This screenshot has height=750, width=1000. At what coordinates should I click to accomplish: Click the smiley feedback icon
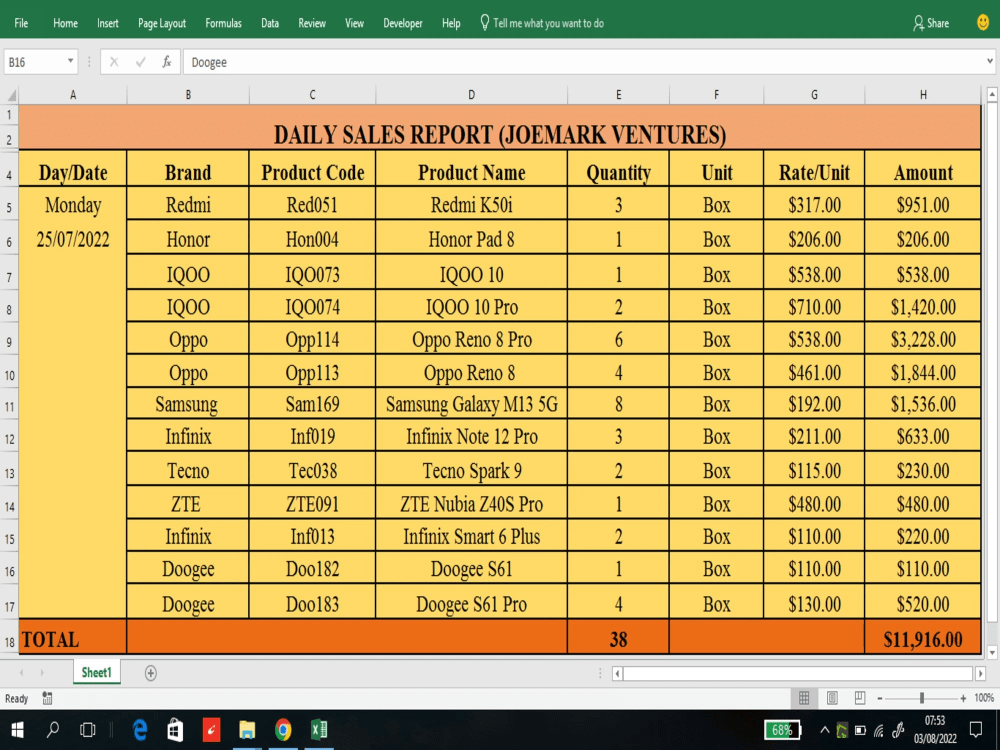pyautogui.click(x=983, y=23)
